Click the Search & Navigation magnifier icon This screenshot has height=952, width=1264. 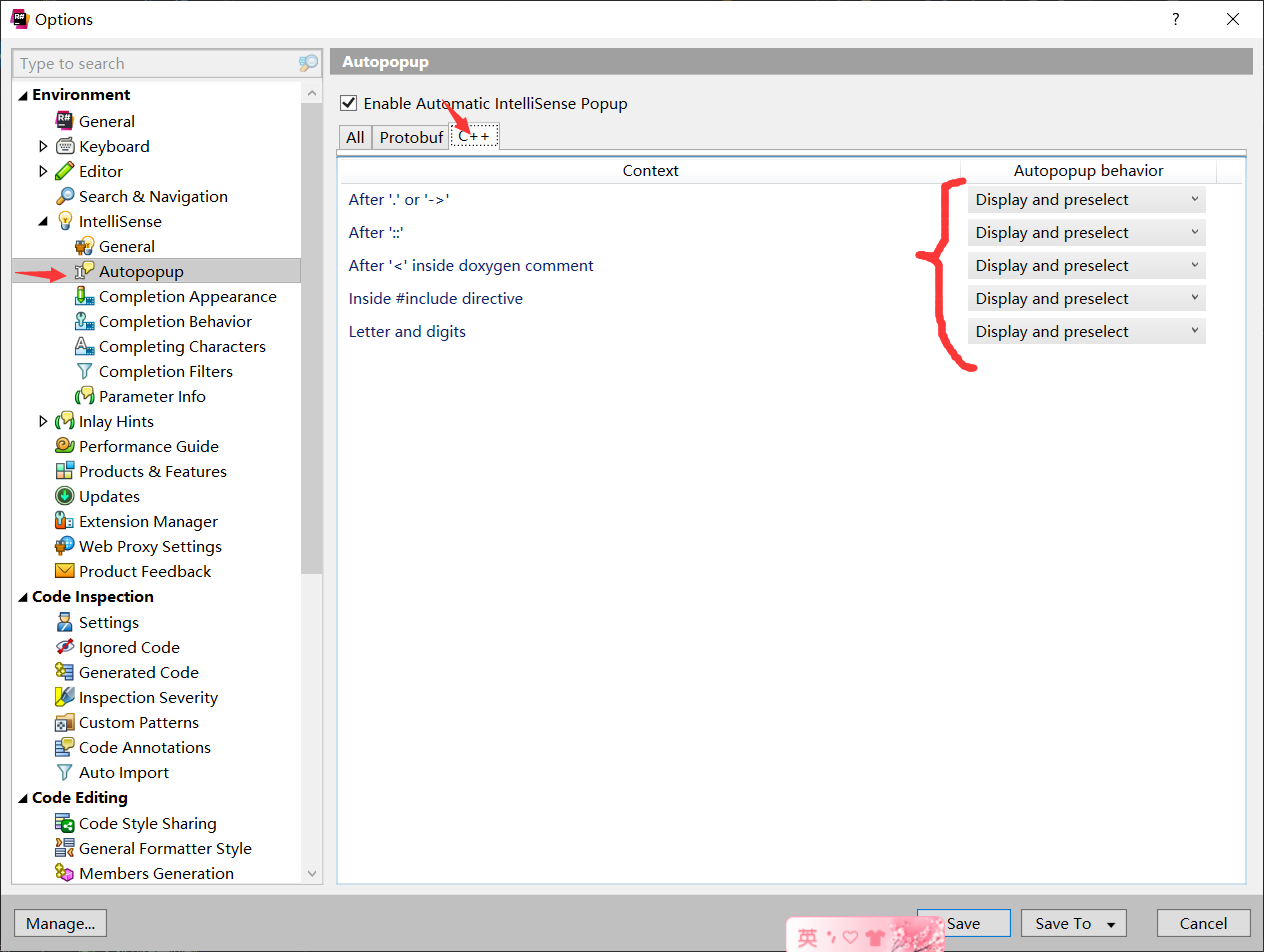click(64, 196)
